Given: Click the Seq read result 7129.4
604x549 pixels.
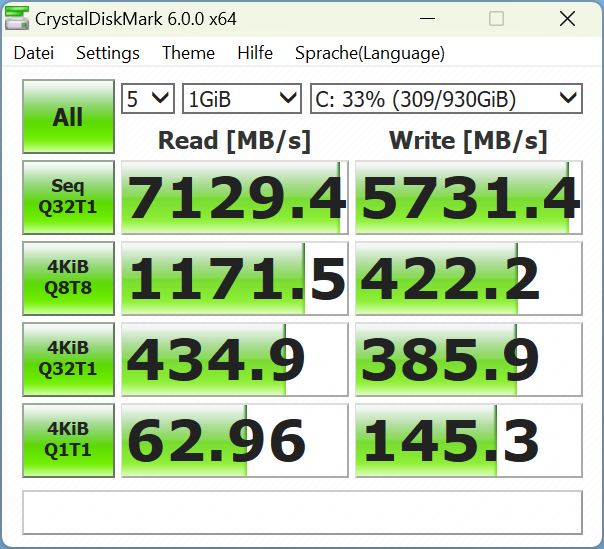Looking at the screenshot, I should pyautogui.click(x=235, y=197).
